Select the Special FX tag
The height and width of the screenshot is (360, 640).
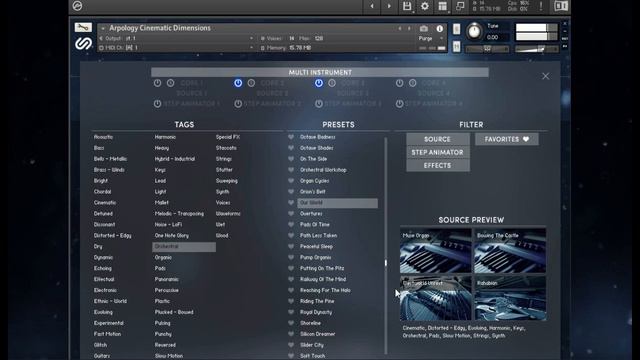click(x=228, y=137)
